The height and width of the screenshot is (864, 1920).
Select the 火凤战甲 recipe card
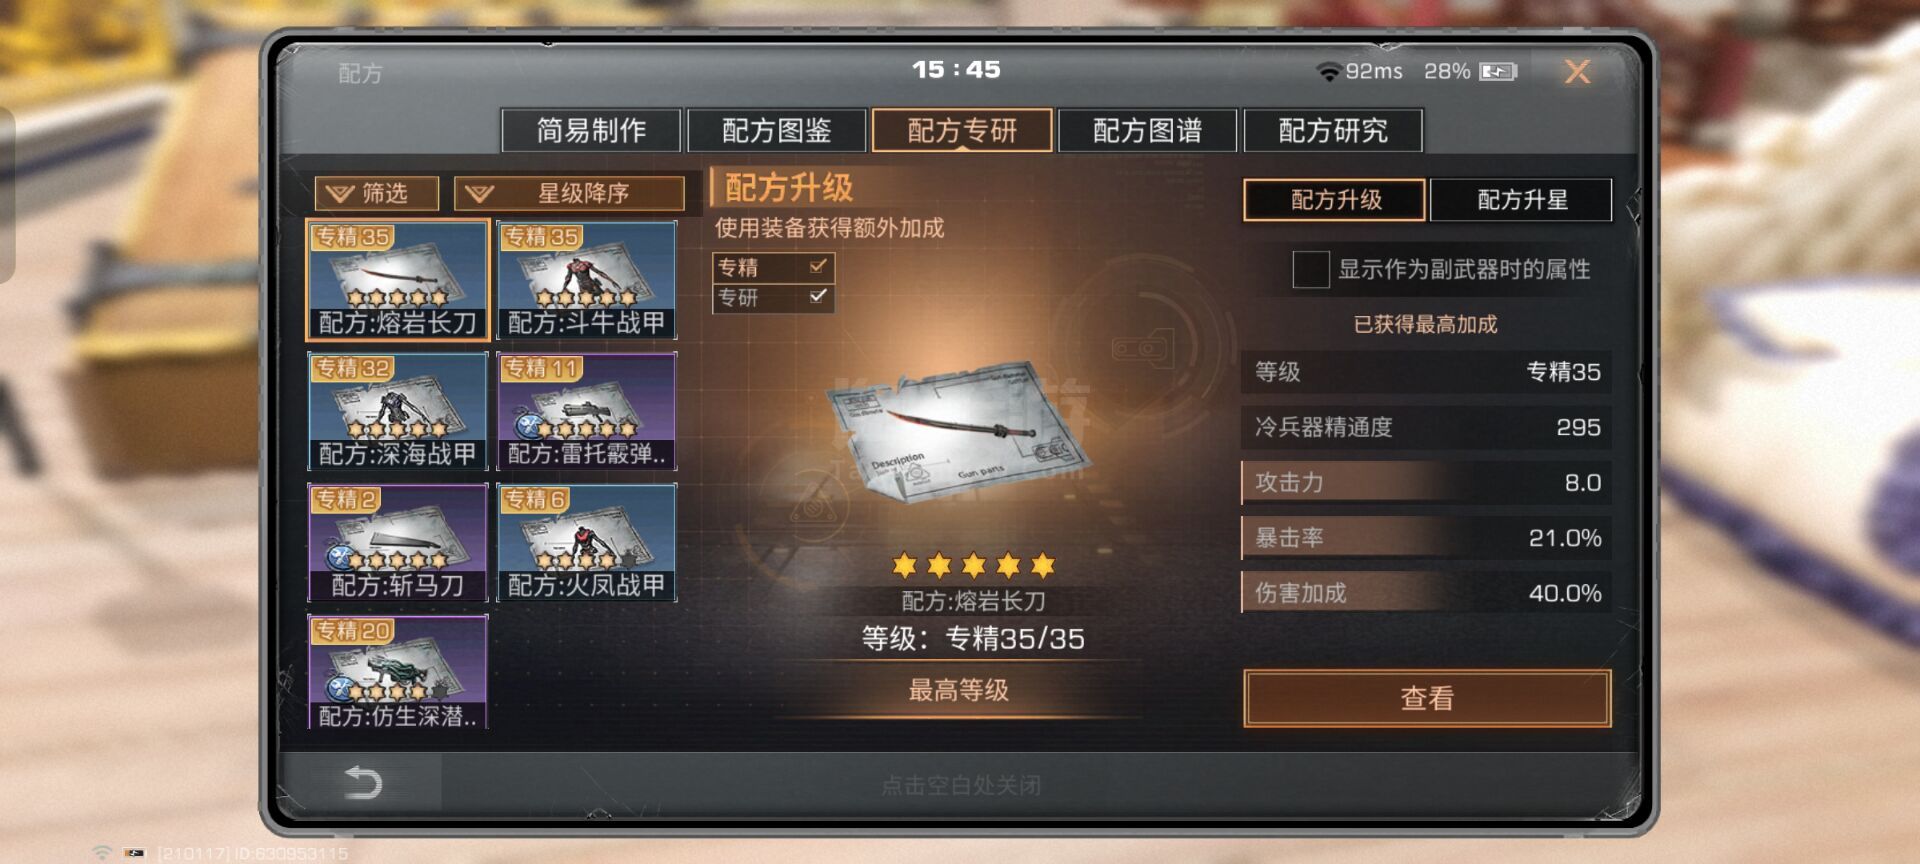[587, 542]
